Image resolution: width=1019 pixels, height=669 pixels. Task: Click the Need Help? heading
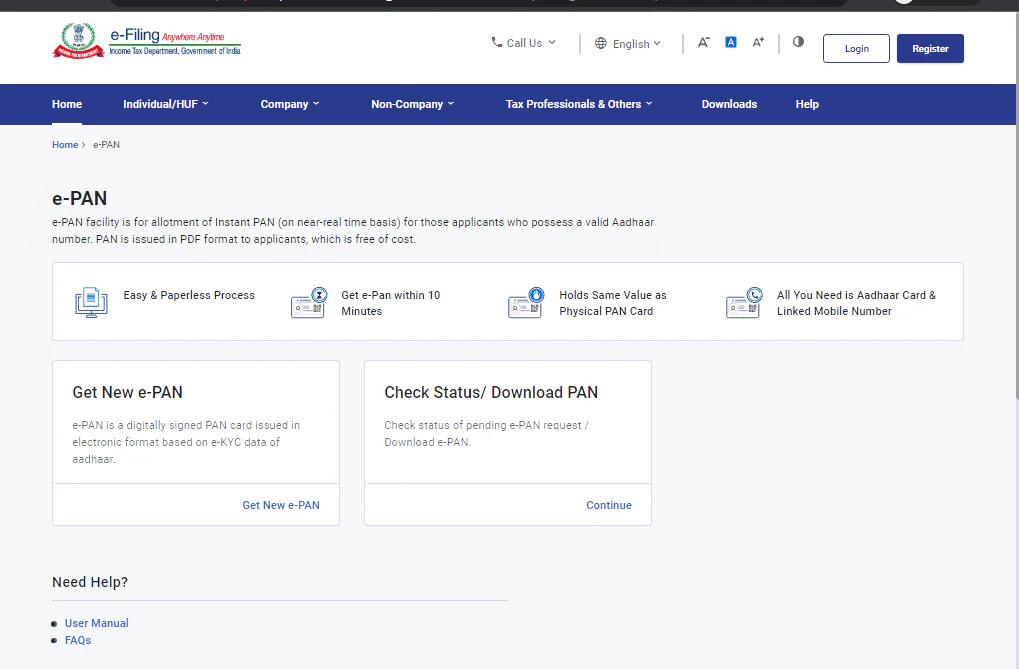pos(90,582)
